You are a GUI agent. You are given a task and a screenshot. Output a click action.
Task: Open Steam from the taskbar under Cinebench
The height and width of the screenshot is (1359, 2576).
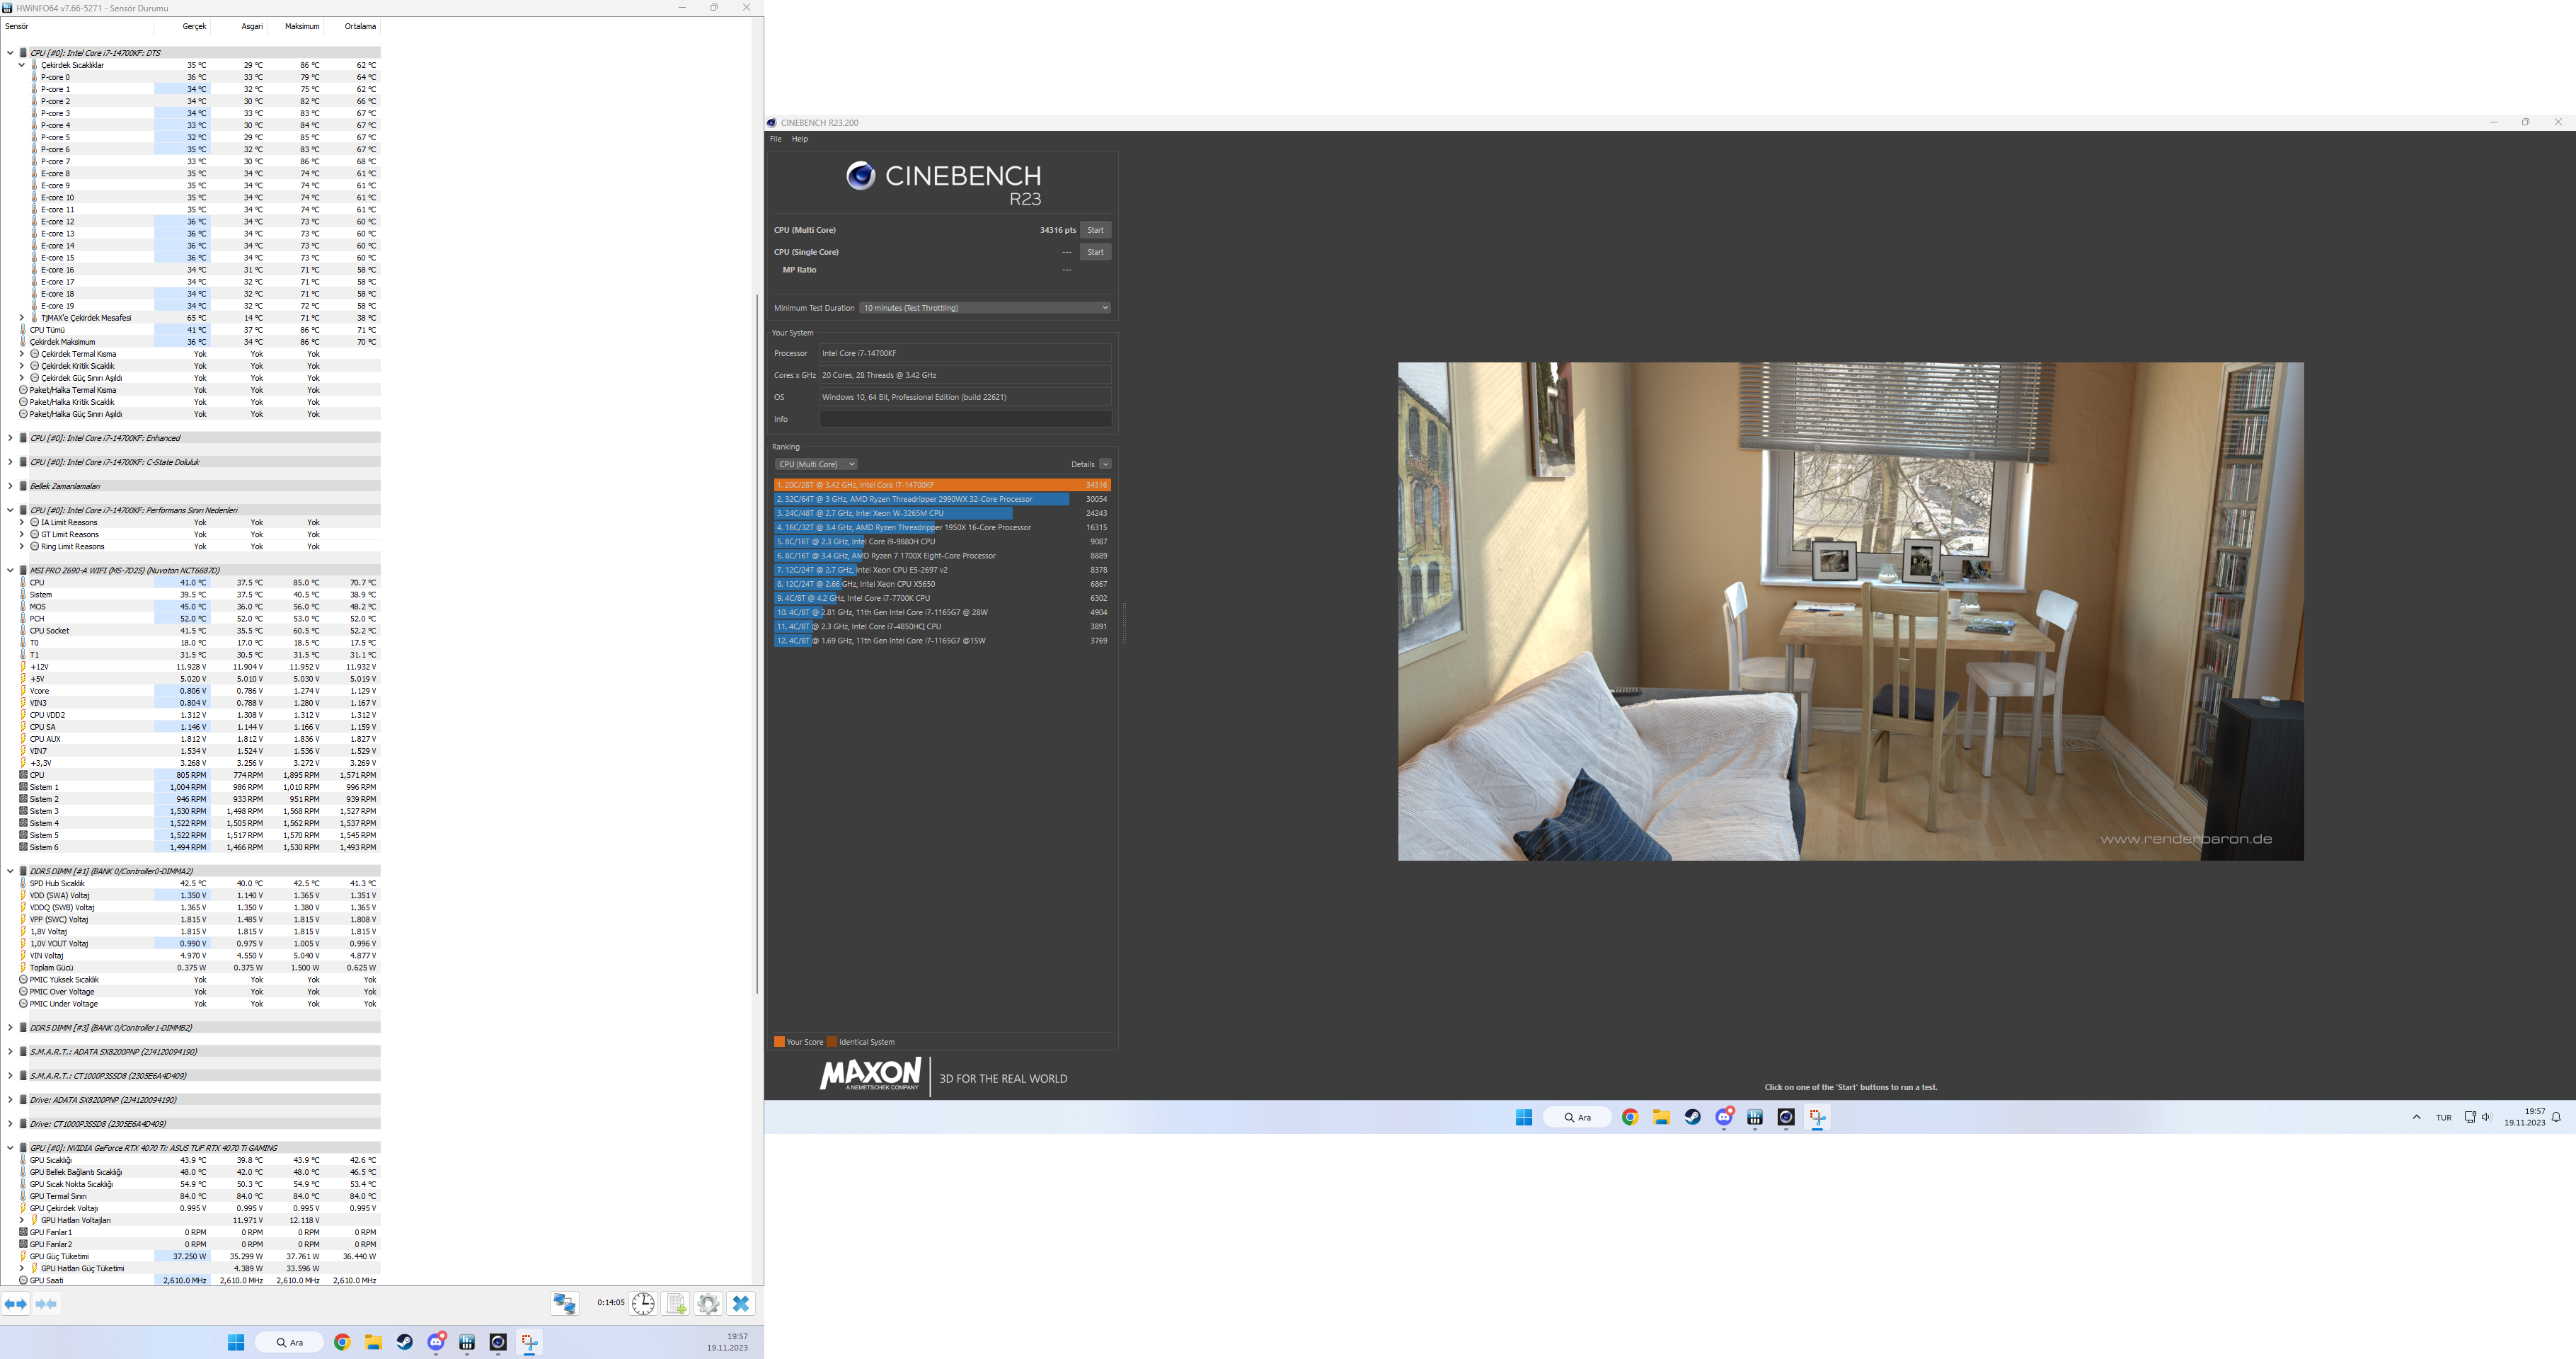coord(1692,1117)
